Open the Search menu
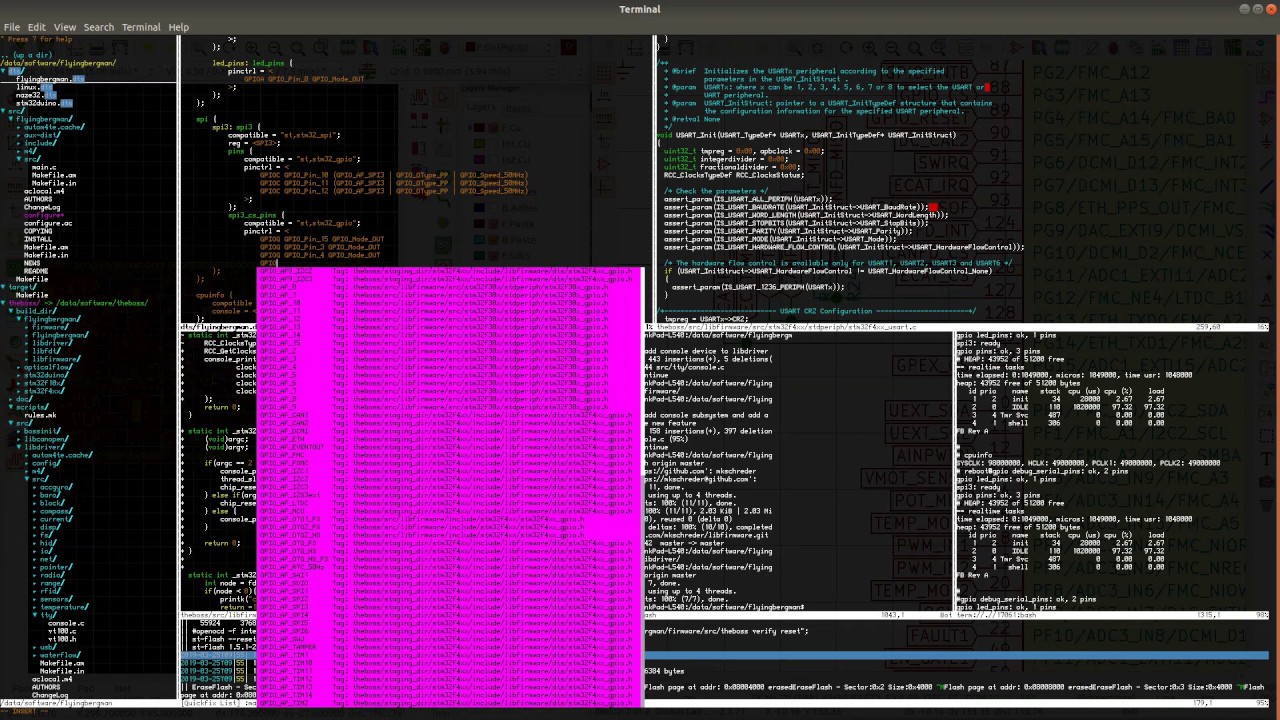 click(98, 27)
